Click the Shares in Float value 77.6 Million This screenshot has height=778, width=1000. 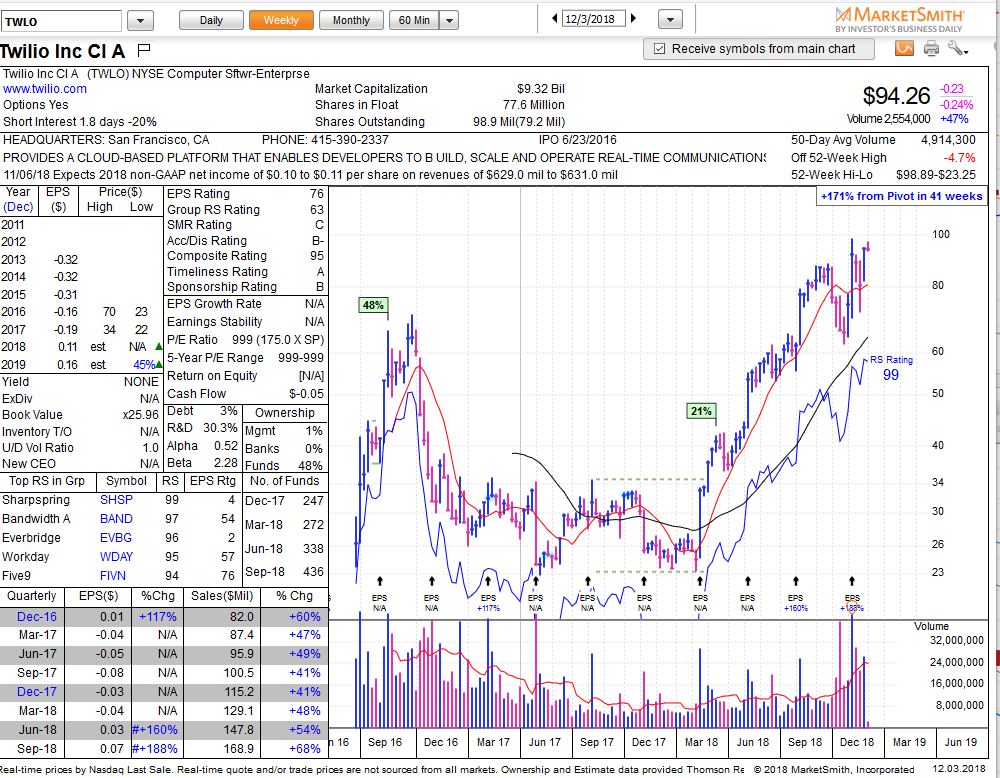tap(534, 105)
